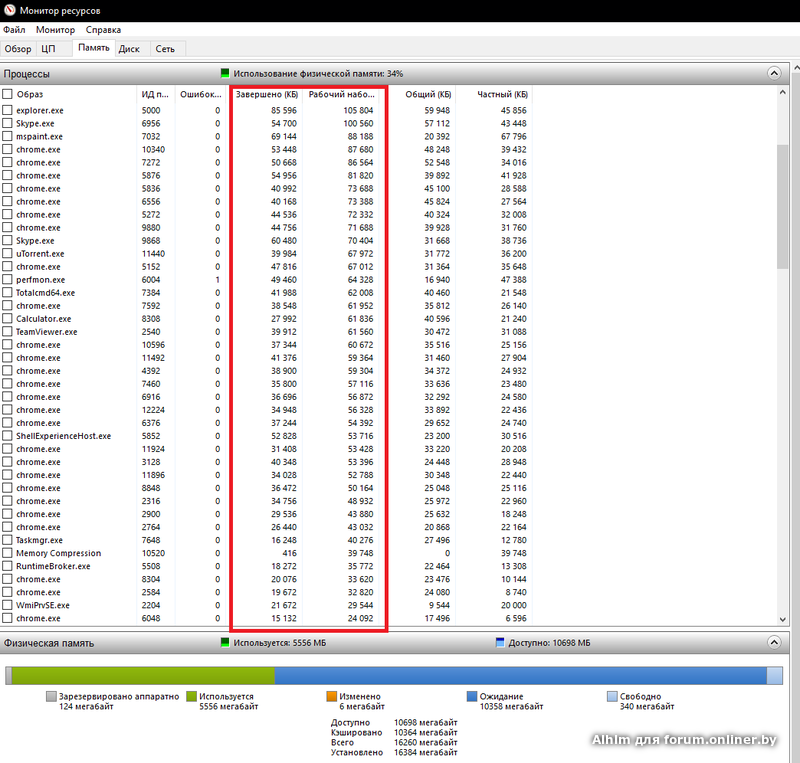Click the orange Изменено legend swatch
800x763 pixels.
click(332, 696)
